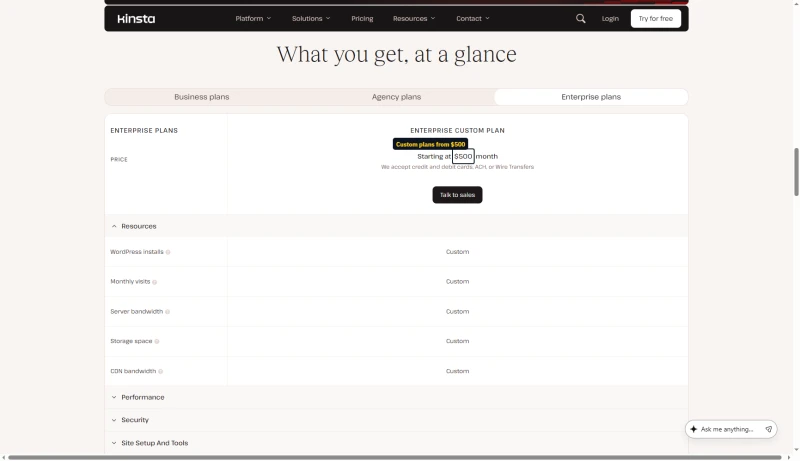Expand Site Setup And Tools section
Image resolution: width=800 pixels, height=461 pixels.
tap(396, 443)
